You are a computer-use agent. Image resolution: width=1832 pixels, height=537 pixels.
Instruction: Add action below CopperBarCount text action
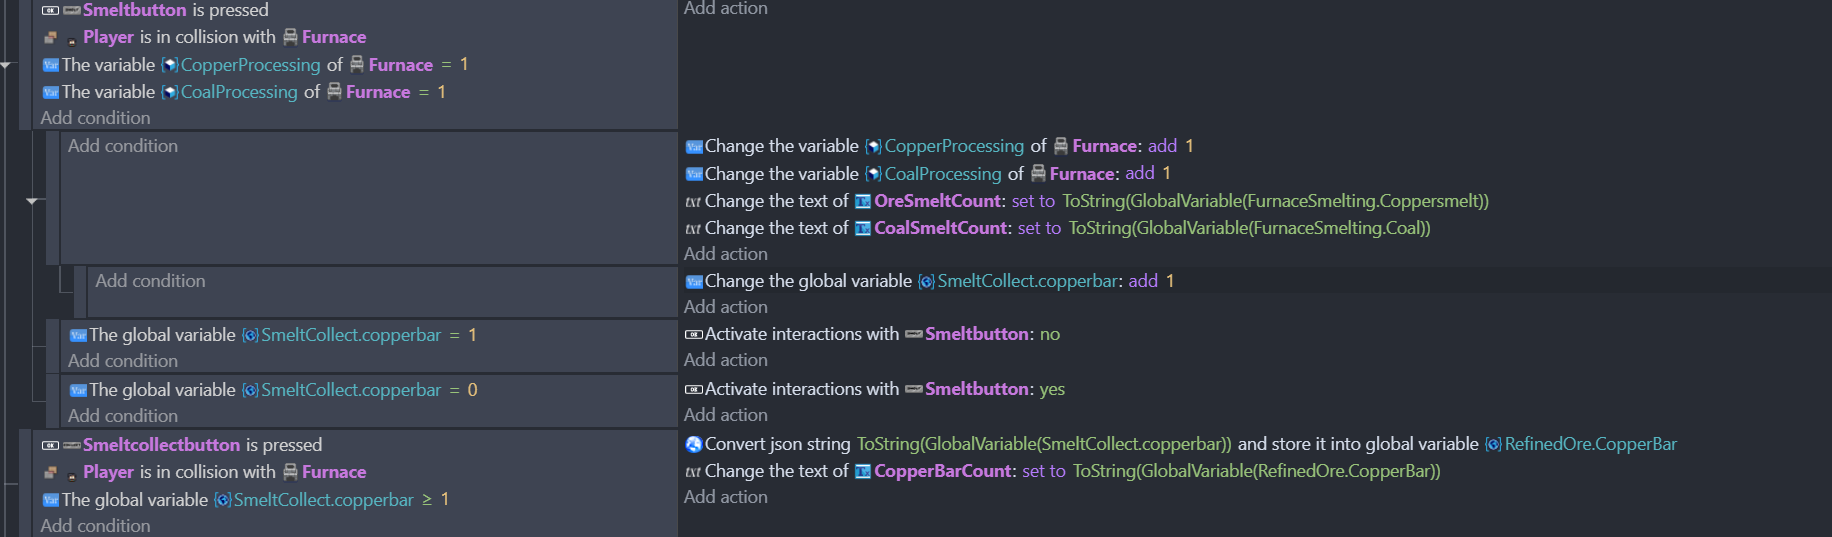pos(726,497)
